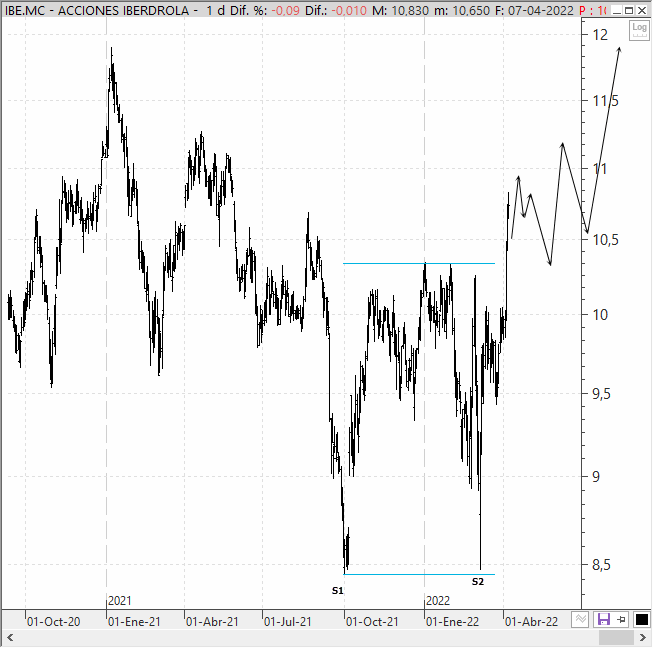The image size is (653, 648).
Task: Click the M: 10,830 maximum value
Action: pos(400,10)
